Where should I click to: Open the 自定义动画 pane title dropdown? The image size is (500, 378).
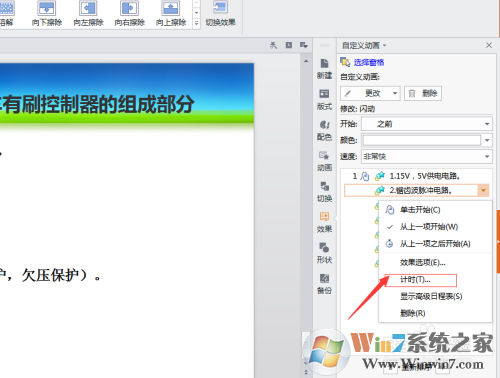(384, 45)
